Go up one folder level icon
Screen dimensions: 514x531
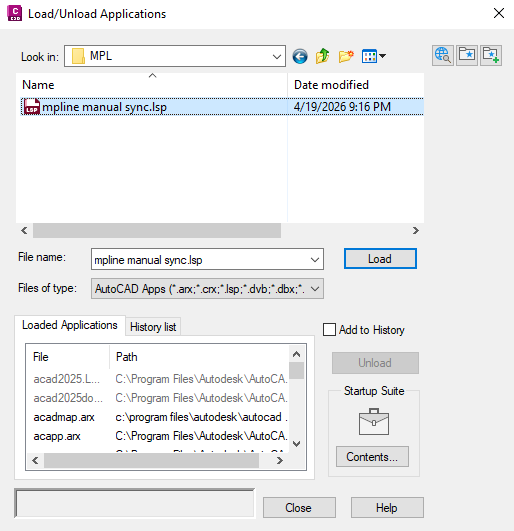[x=322, y=56]
